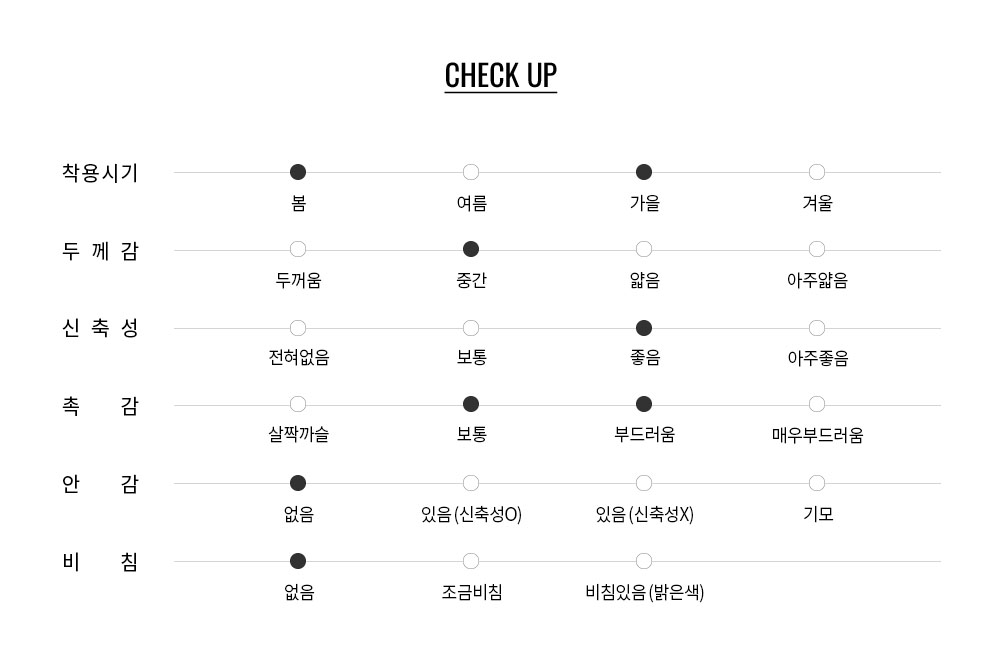Select the 여름 season circle

(x=471, y=172)
